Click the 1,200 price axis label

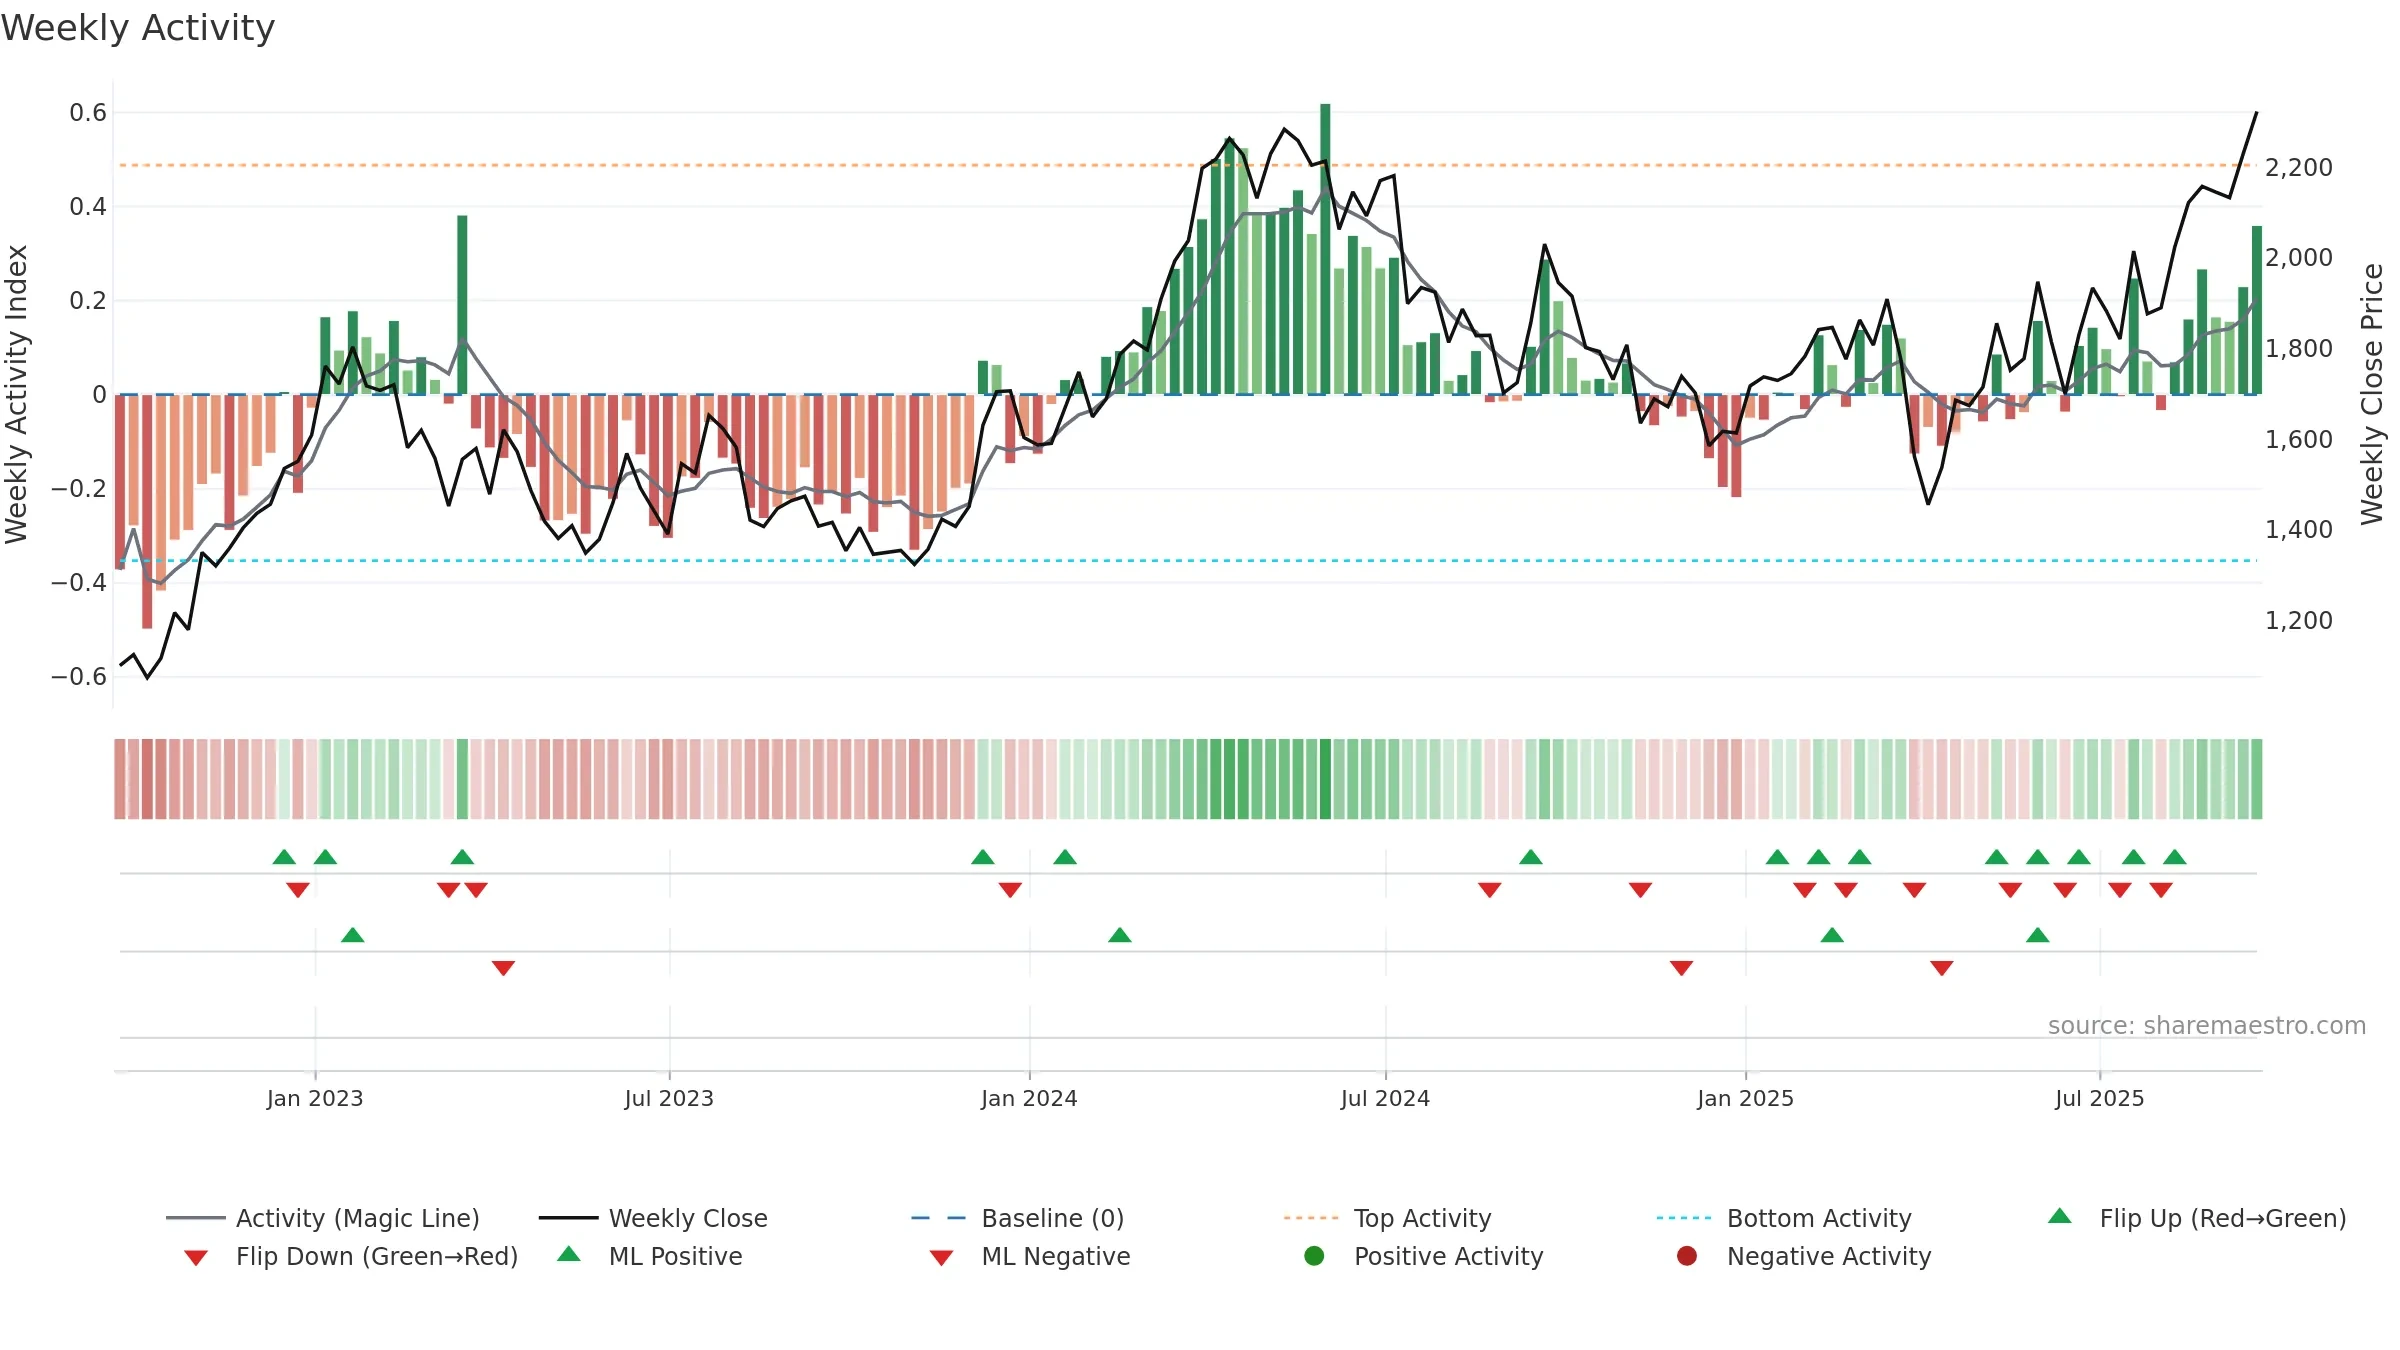tap(2299, 620)
